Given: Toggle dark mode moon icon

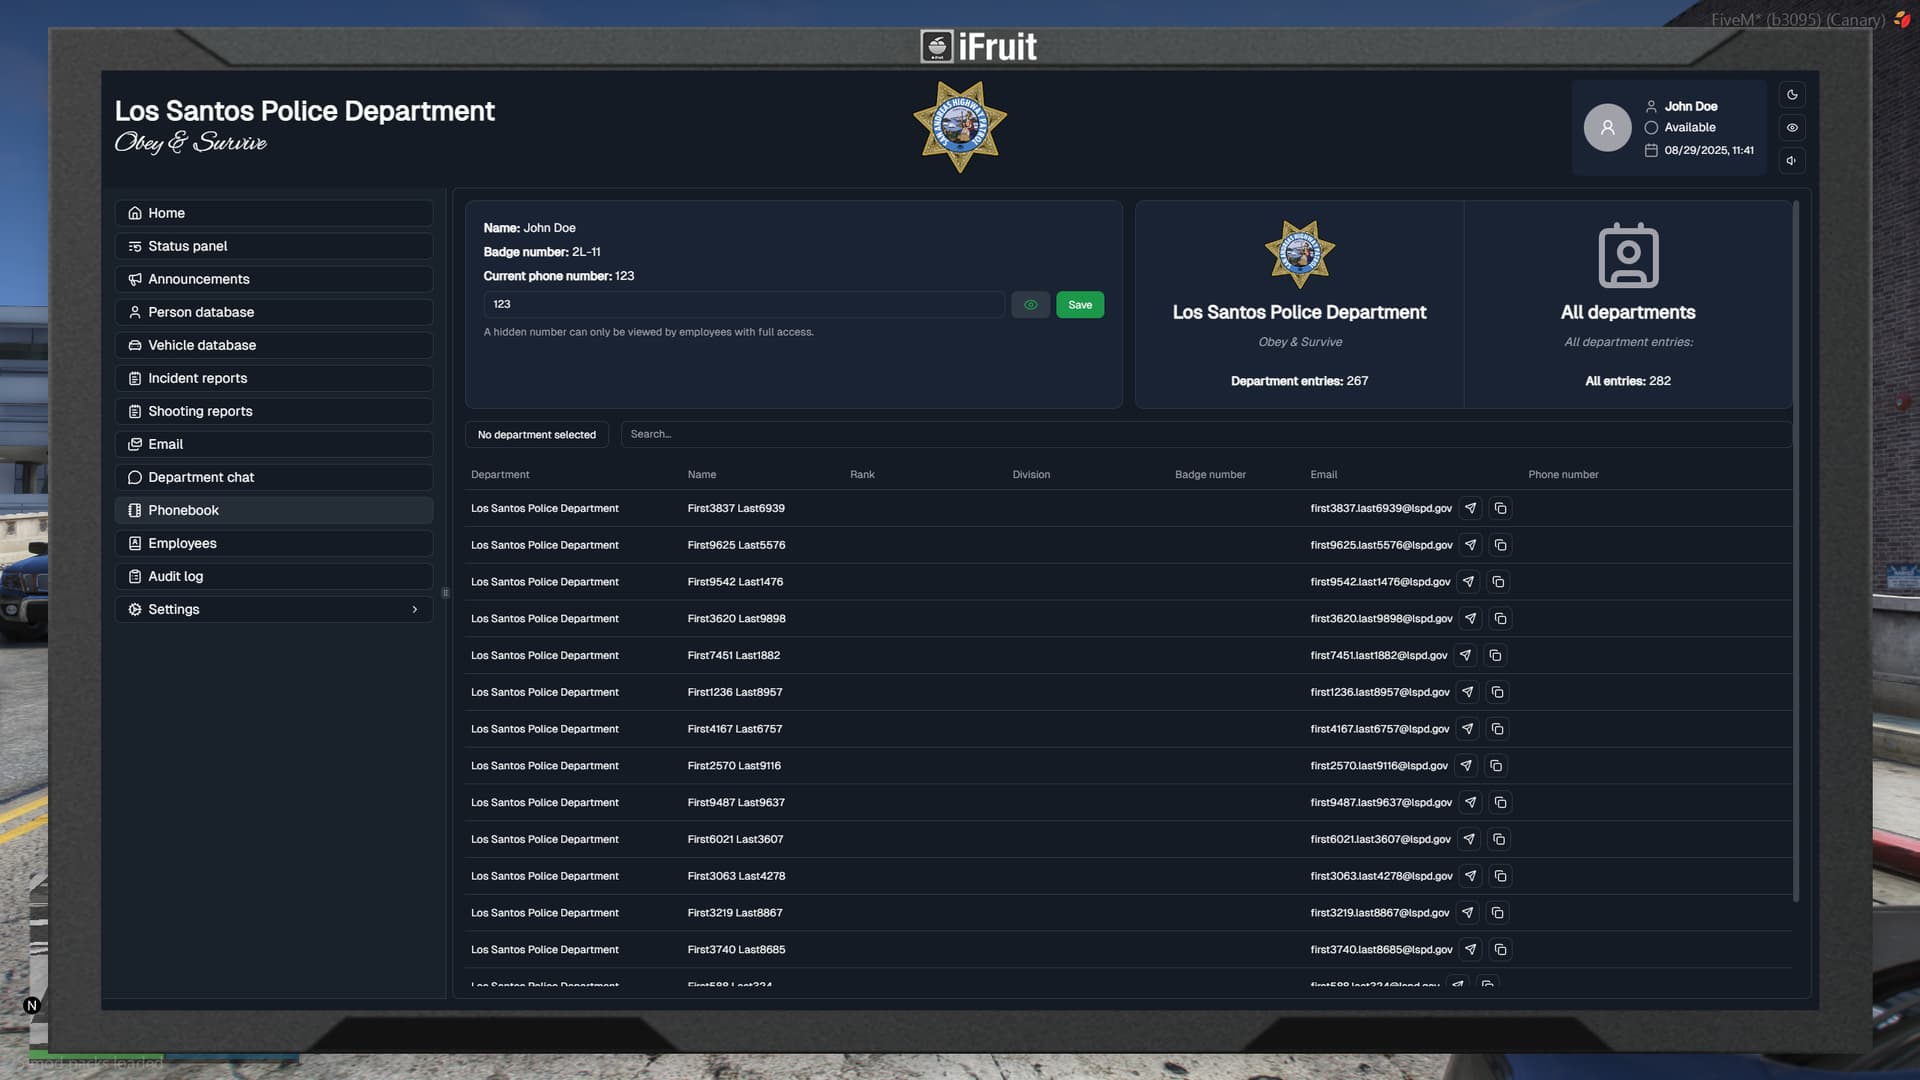Looking at the screenshot, I should point(1792,95).
